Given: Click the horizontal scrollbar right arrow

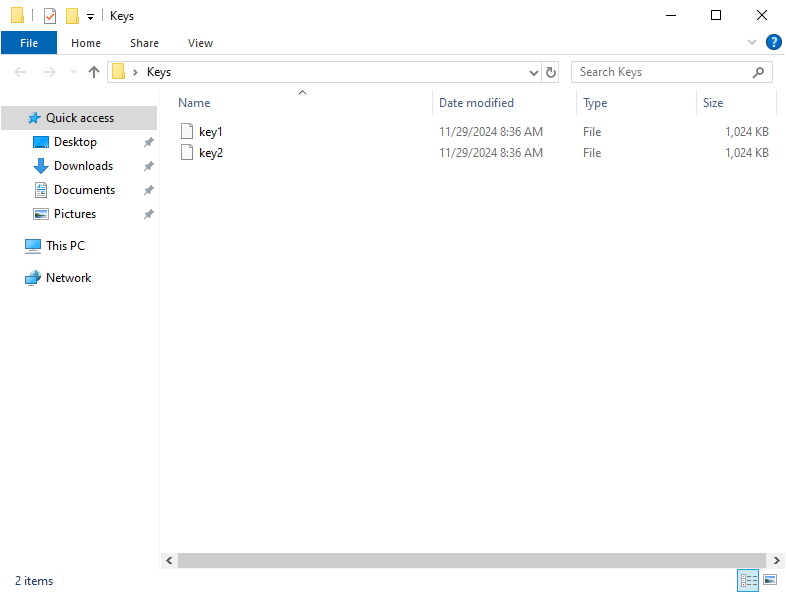Looking at the screenshot, I should pyautogui.click(x=776, y=560).
